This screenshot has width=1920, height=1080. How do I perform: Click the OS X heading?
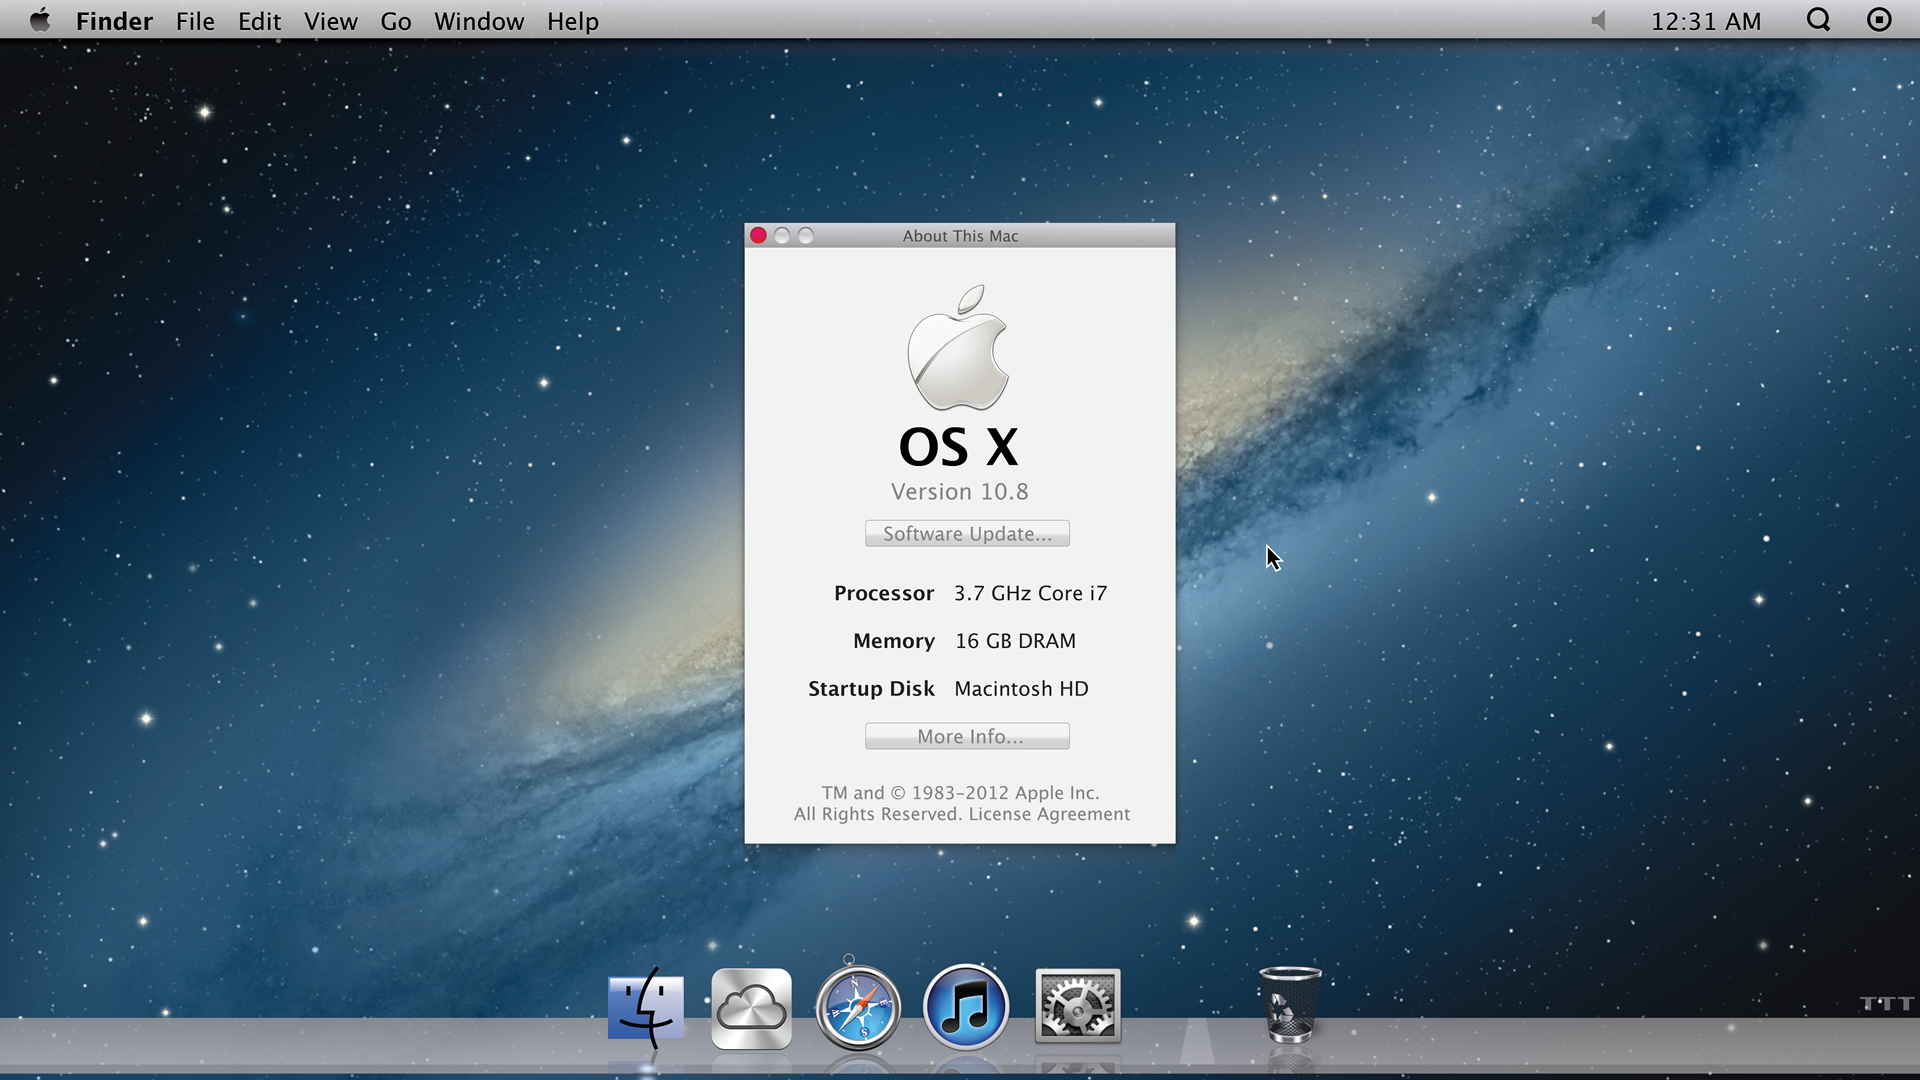958,447
